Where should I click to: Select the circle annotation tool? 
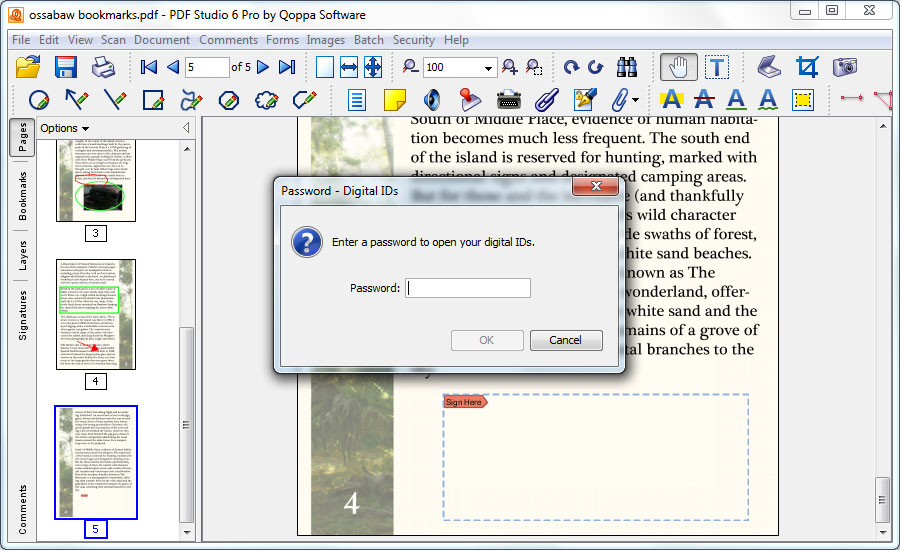[x=39, y=100]
